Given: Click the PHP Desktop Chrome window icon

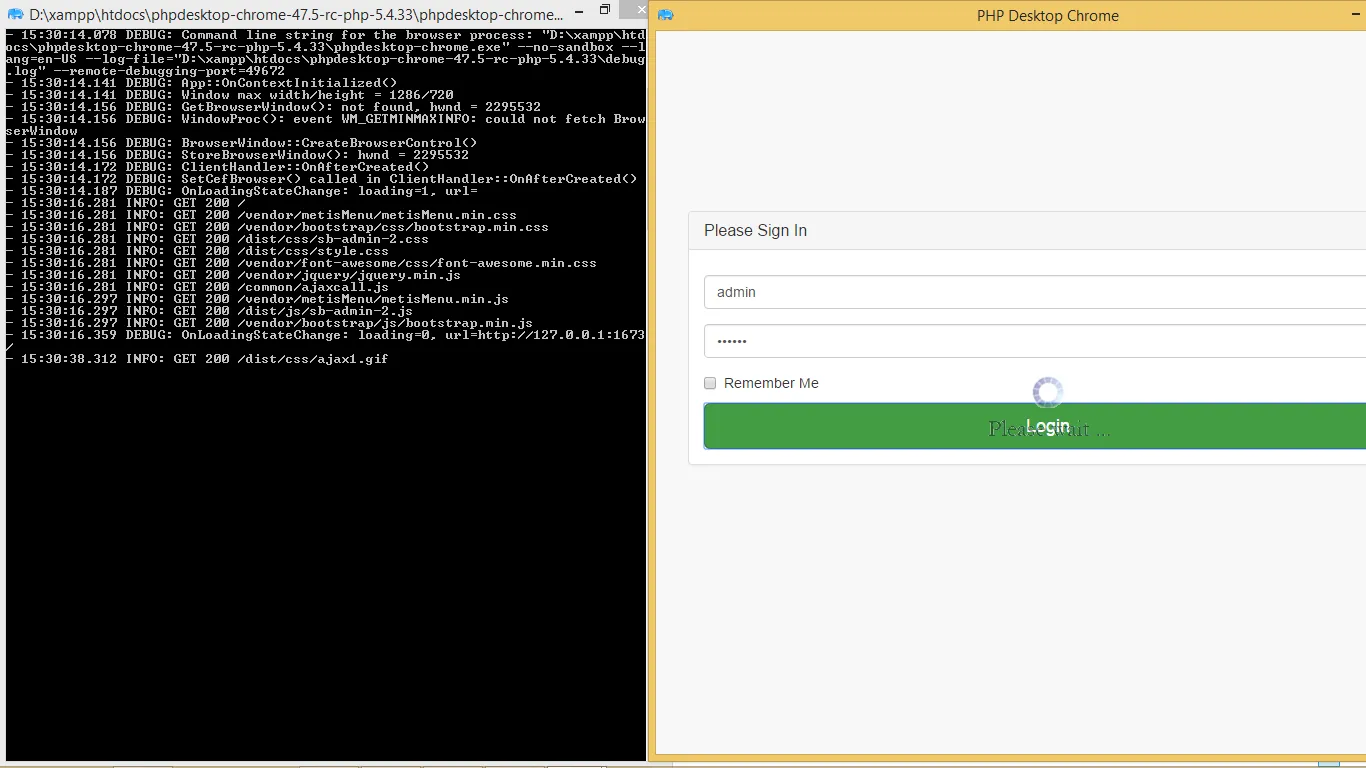Looking at the screenshot, I should point(666,15).
